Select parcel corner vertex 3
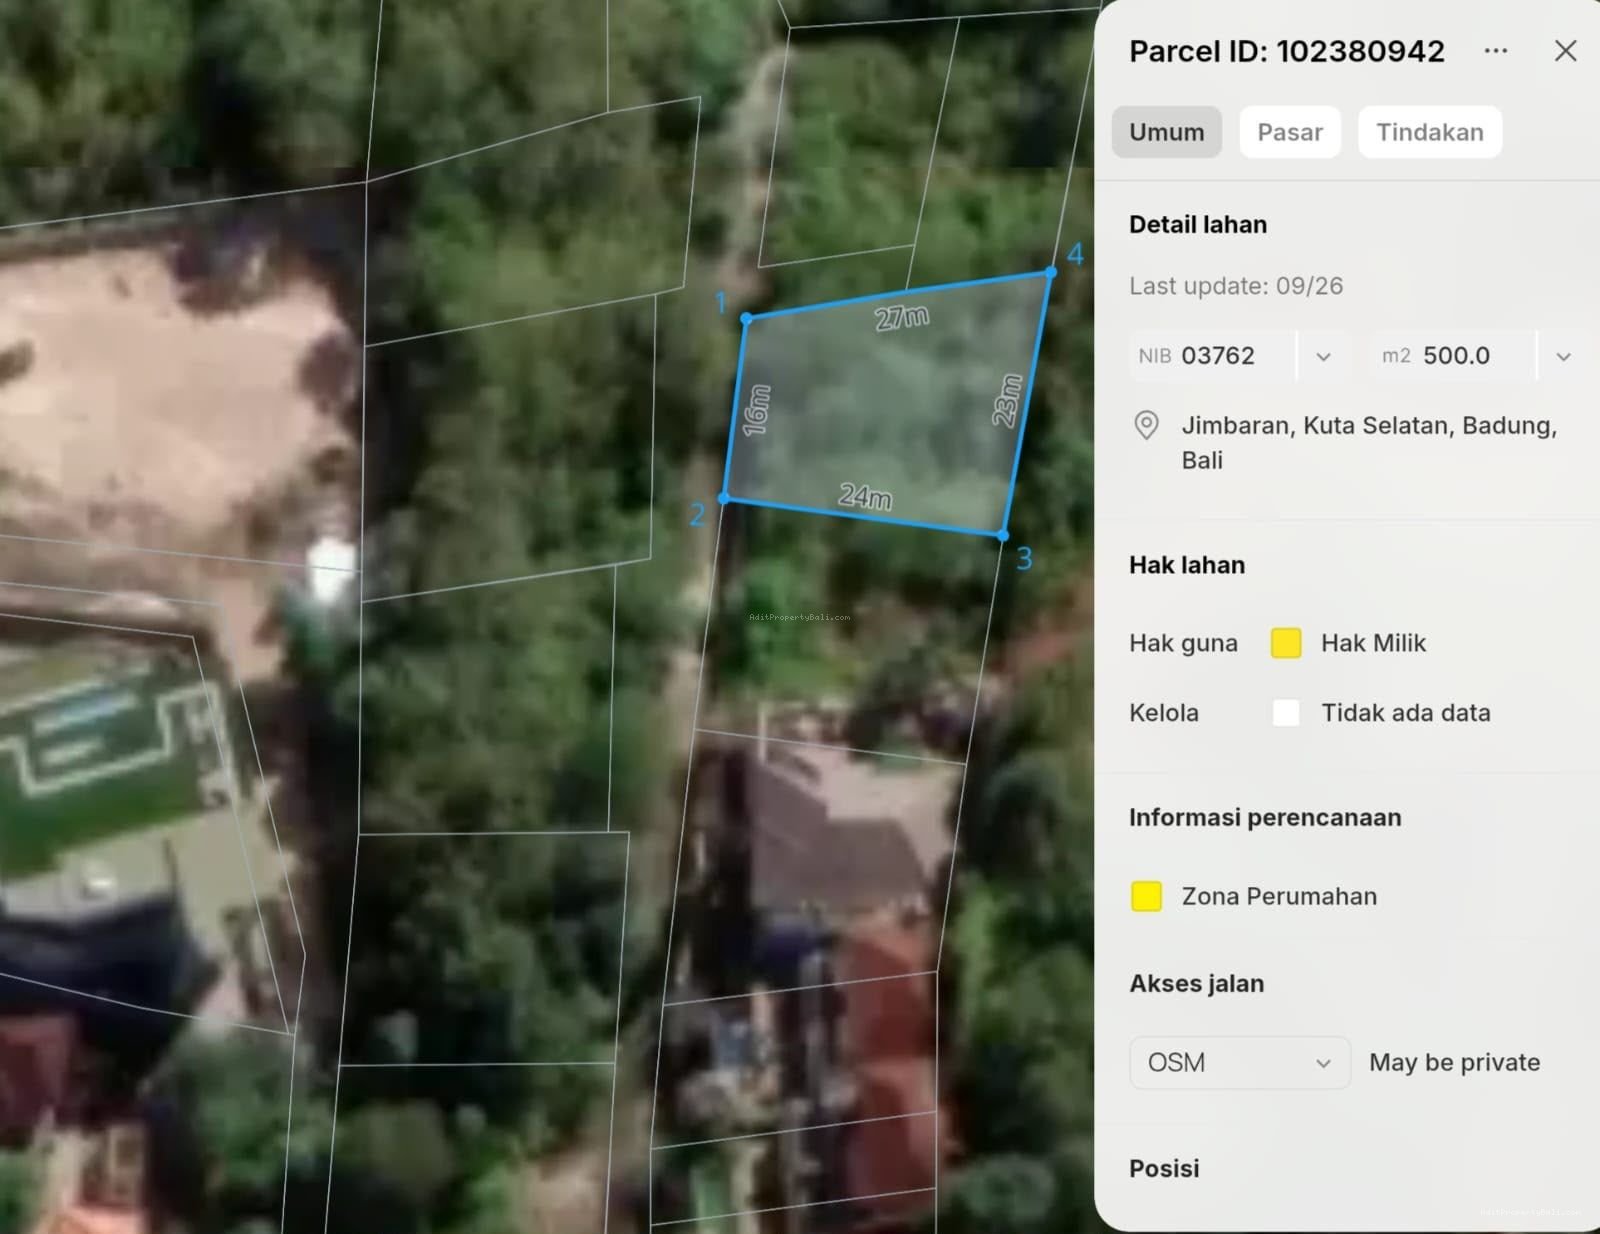Viewport: 1600px width, 1234px height. point(1003,536)
